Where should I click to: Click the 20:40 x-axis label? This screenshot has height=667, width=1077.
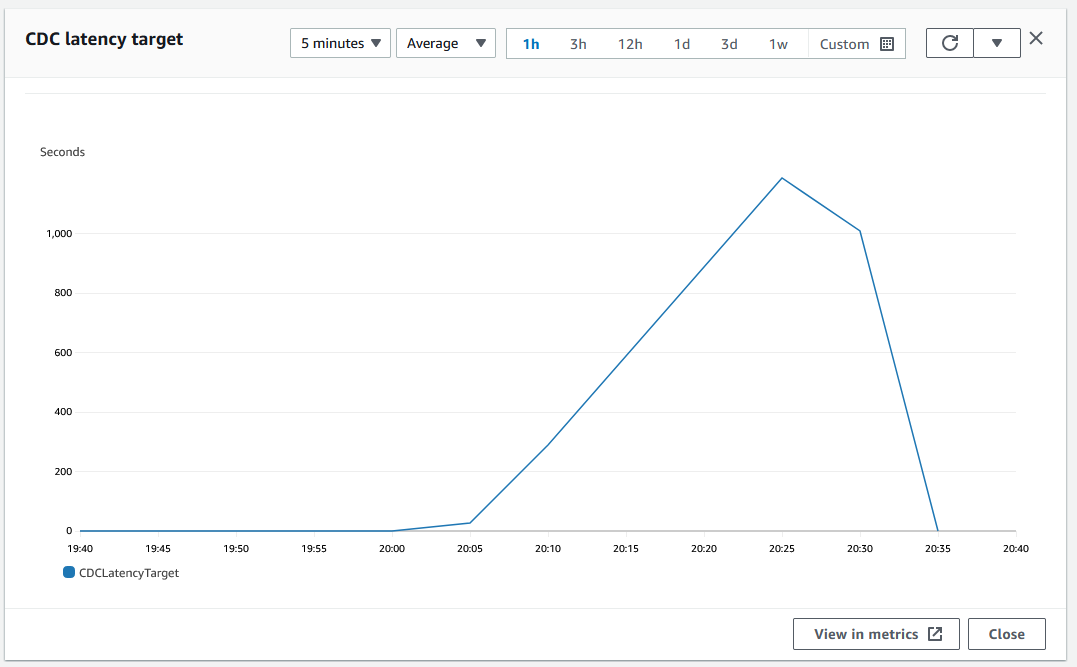tap(1016, 549)
